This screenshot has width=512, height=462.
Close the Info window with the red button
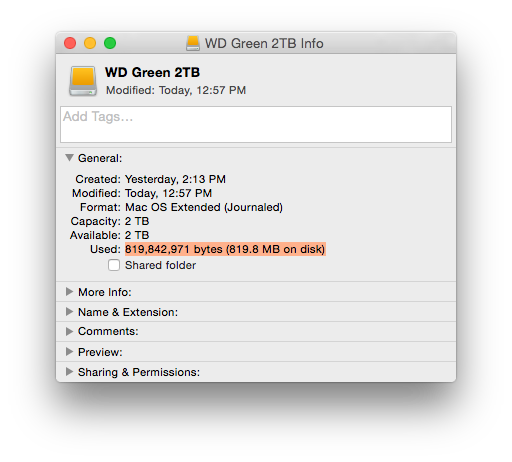(x=70, y=43)
